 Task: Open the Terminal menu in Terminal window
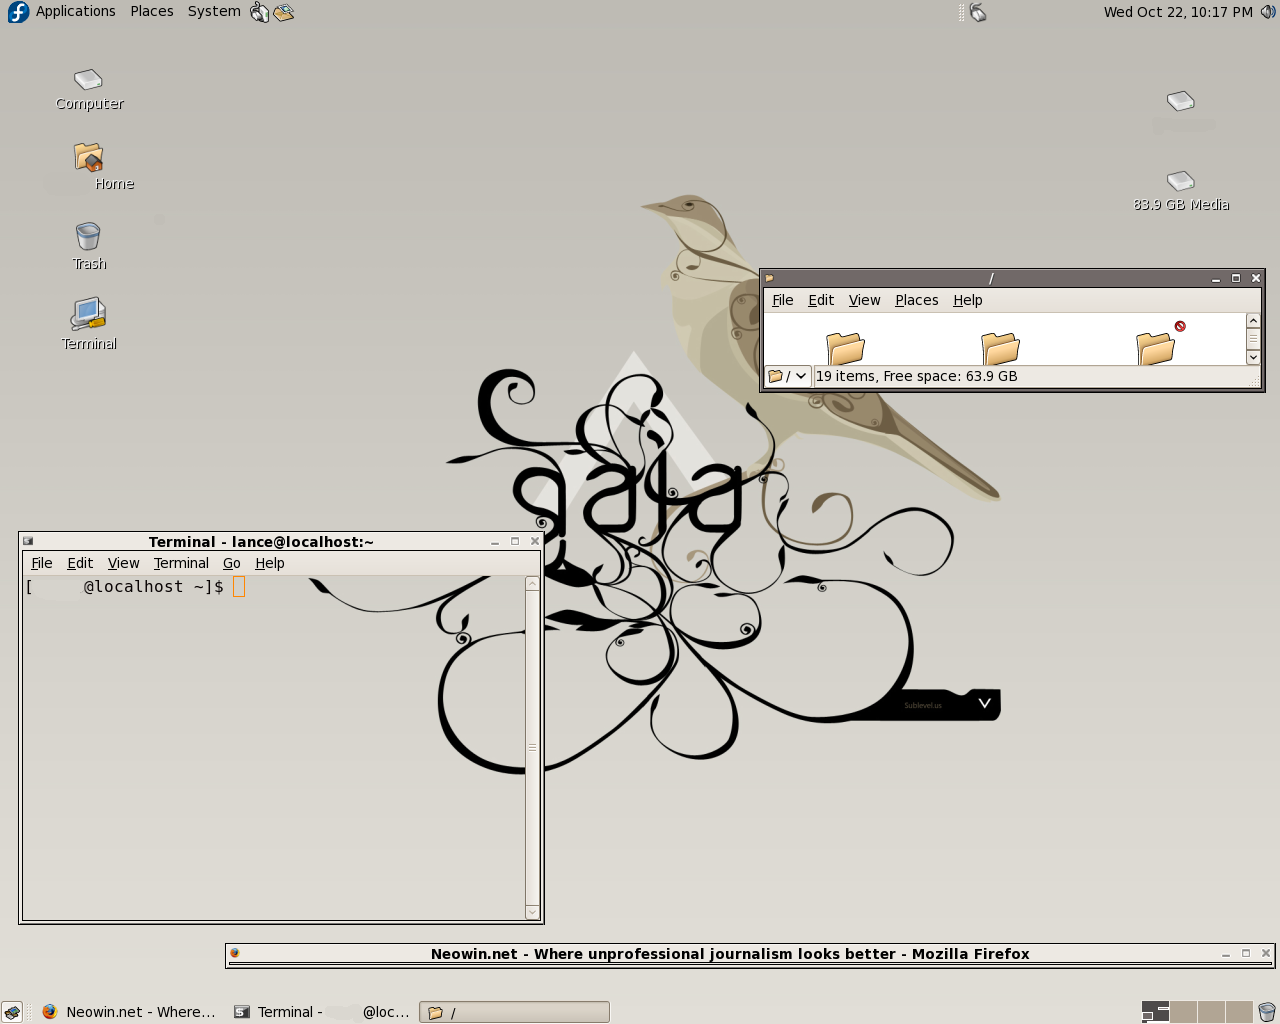tap(181, 563)
